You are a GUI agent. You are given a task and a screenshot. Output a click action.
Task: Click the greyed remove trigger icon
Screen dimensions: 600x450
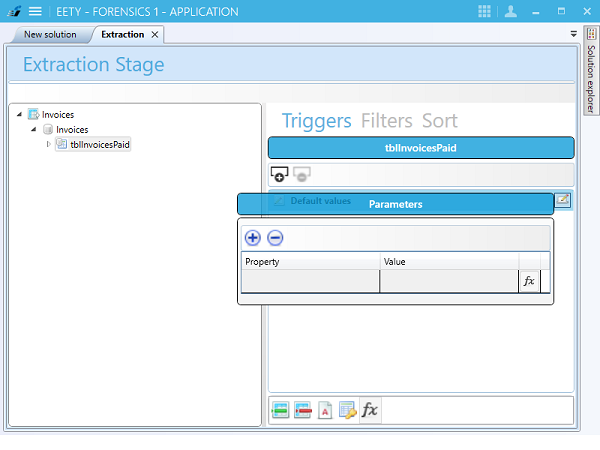click(x=302, y=174)
